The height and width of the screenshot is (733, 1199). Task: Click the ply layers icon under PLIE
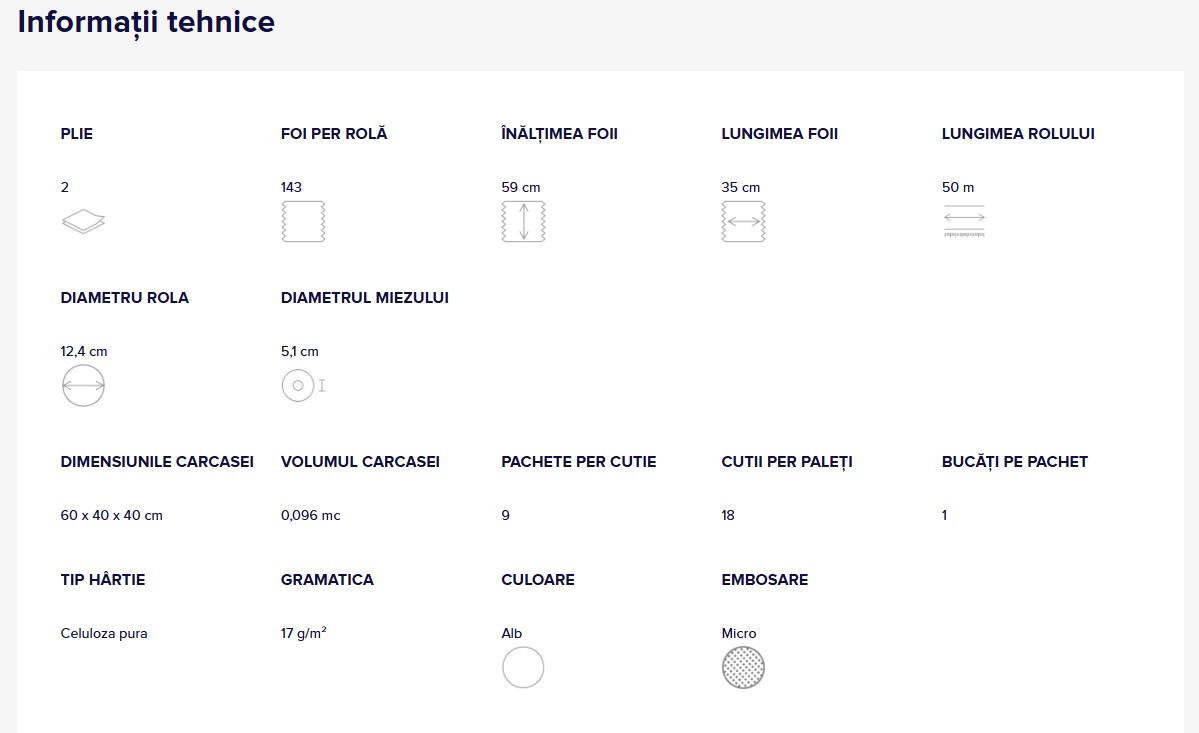tap(83, 221)
